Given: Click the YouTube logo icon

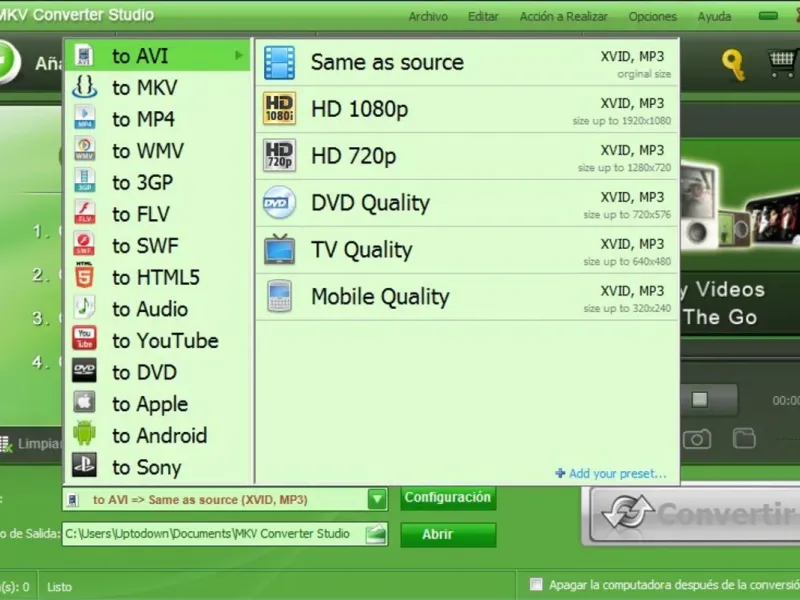Looking at the screenshot, I should (x=84, y=340).
